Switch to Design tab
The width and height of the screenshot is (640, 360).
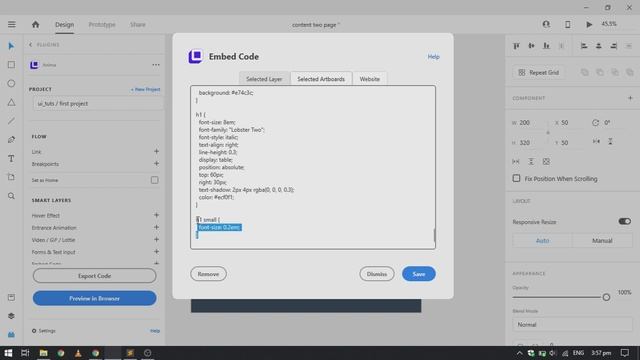pos(64,24)
